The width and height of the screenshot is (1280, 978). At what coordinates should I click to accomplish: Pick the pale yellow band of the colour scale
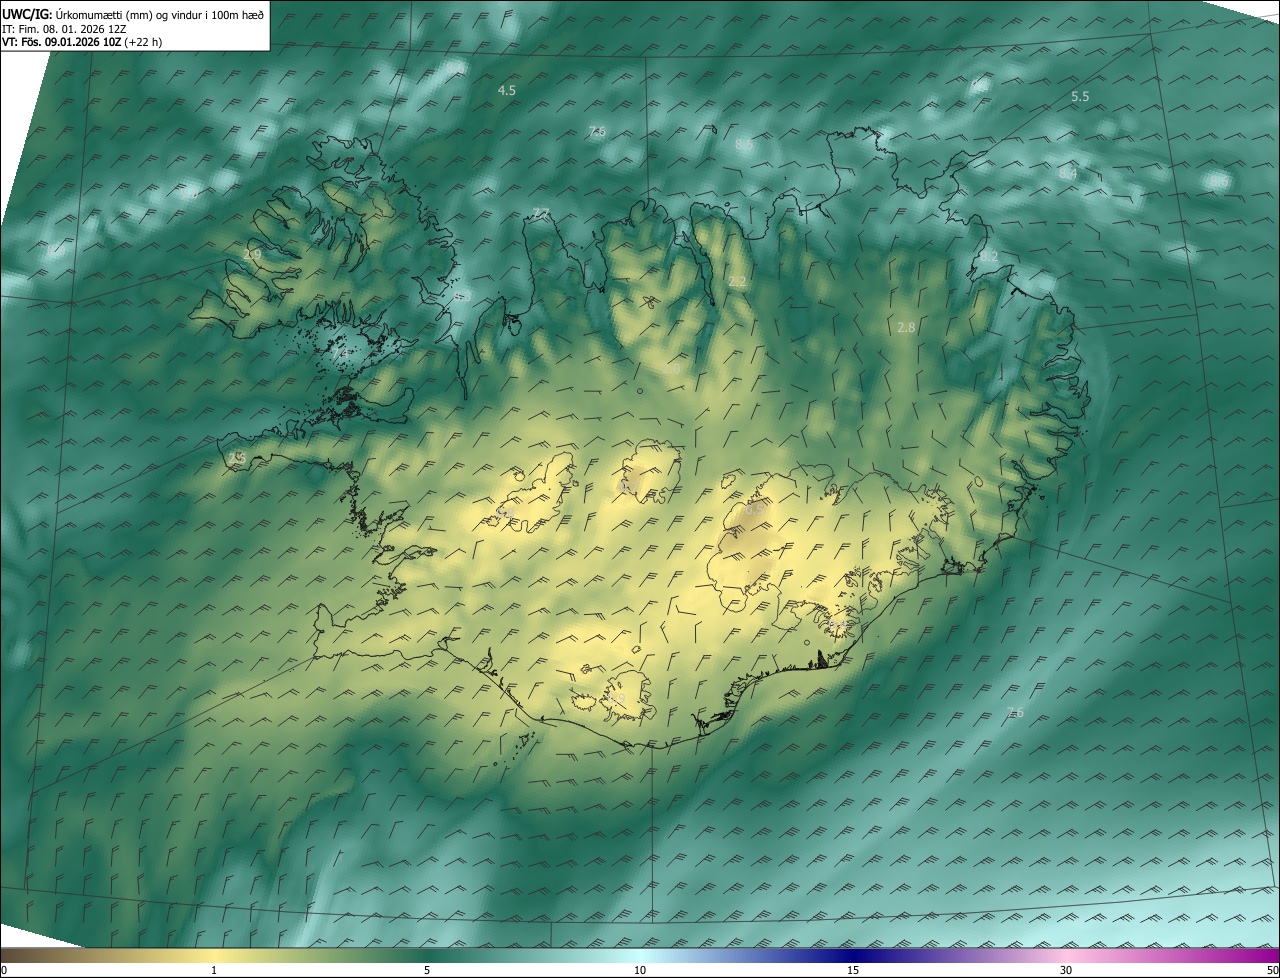point(214,956)
